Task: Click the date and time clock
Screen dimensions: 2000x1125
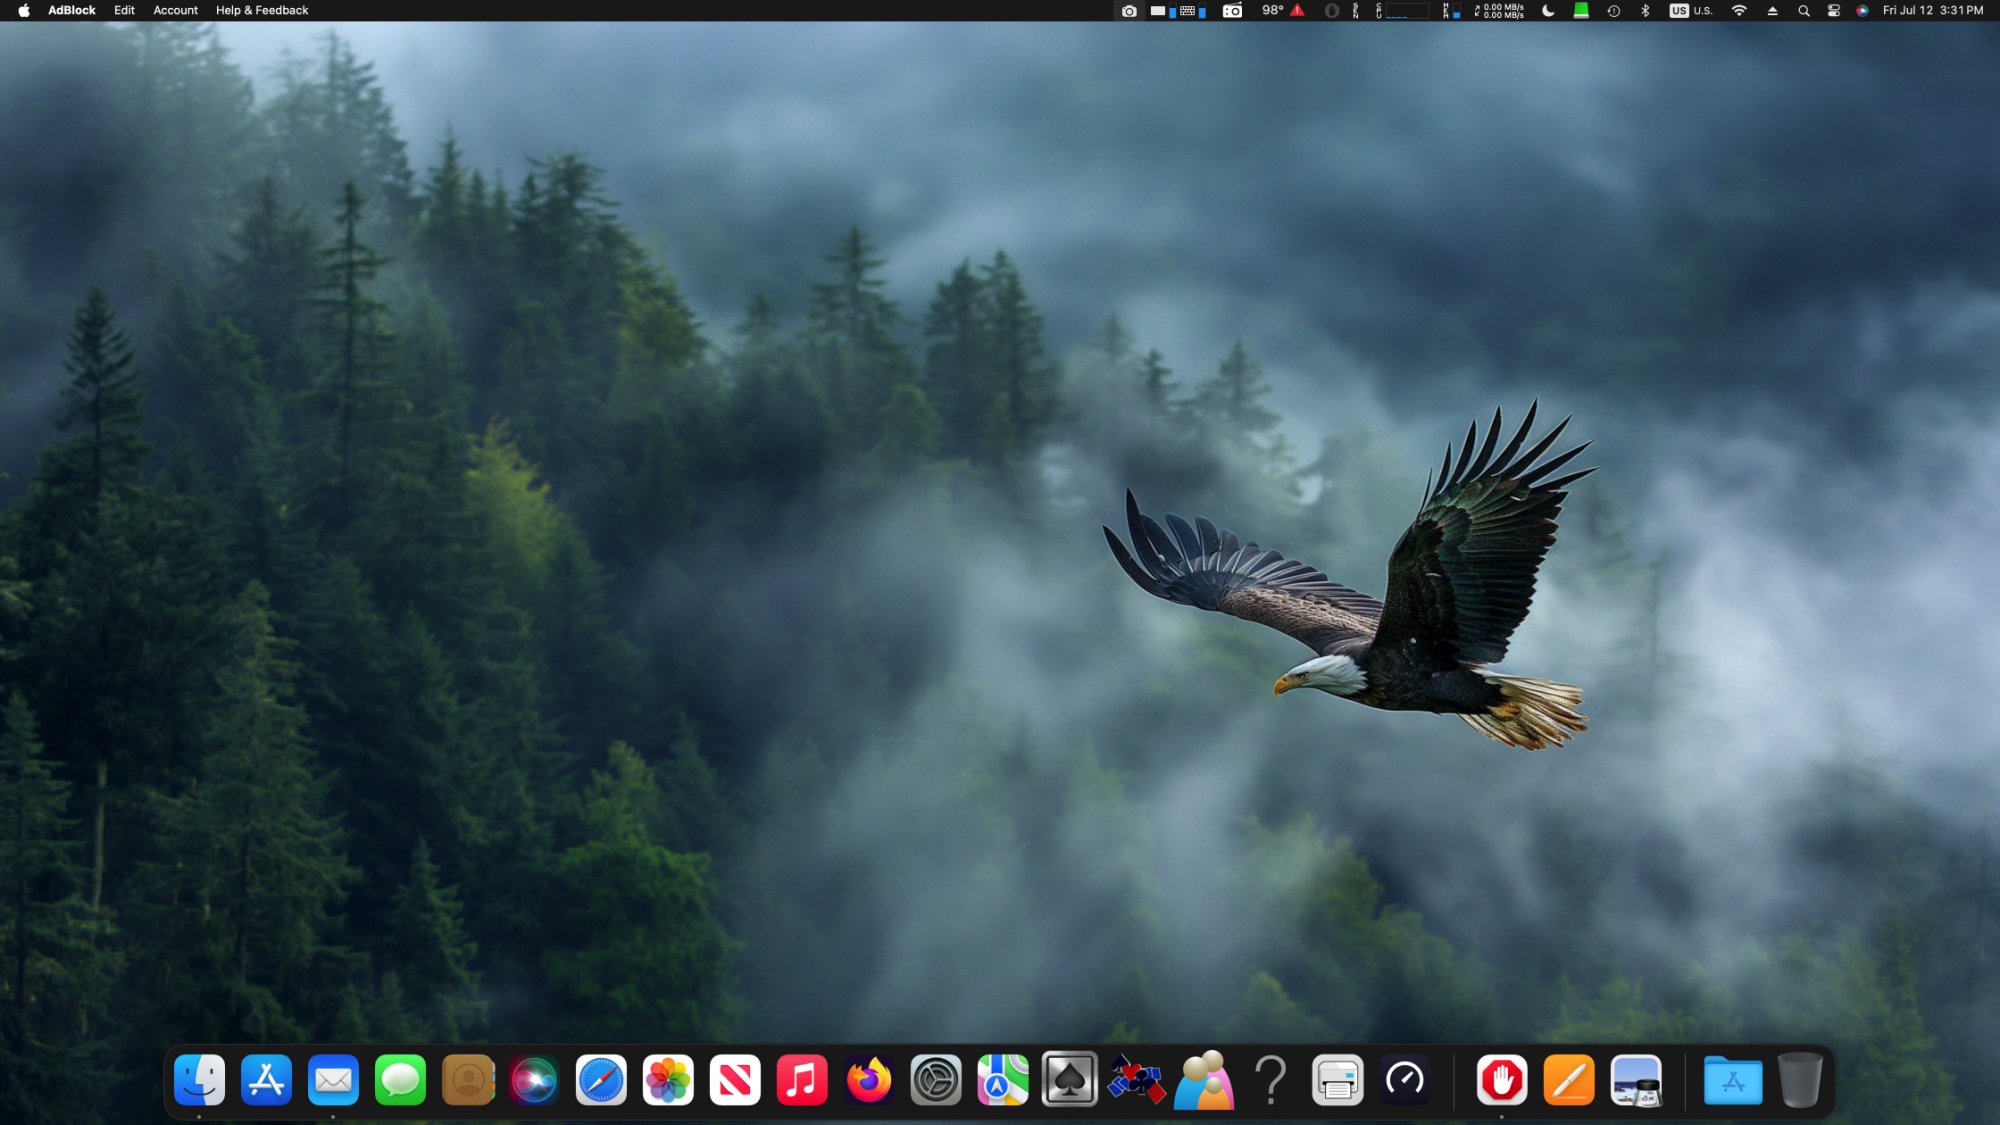Action: (x=1932, y=10)
